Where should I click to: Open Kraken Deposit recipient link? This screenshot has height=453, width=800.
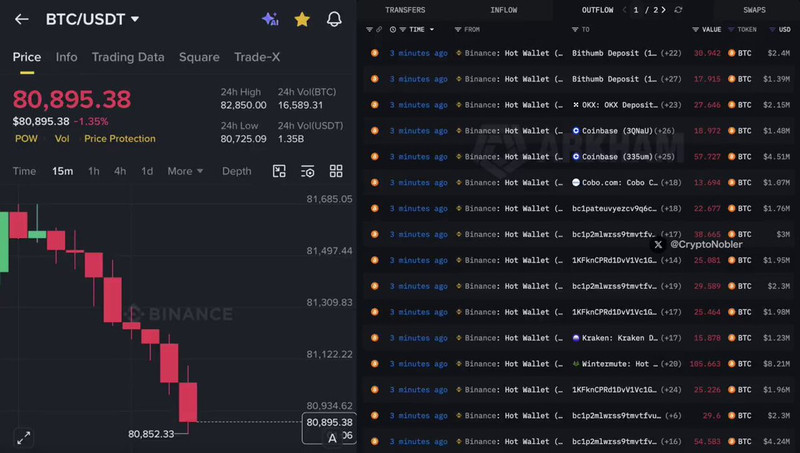point(615,338)
